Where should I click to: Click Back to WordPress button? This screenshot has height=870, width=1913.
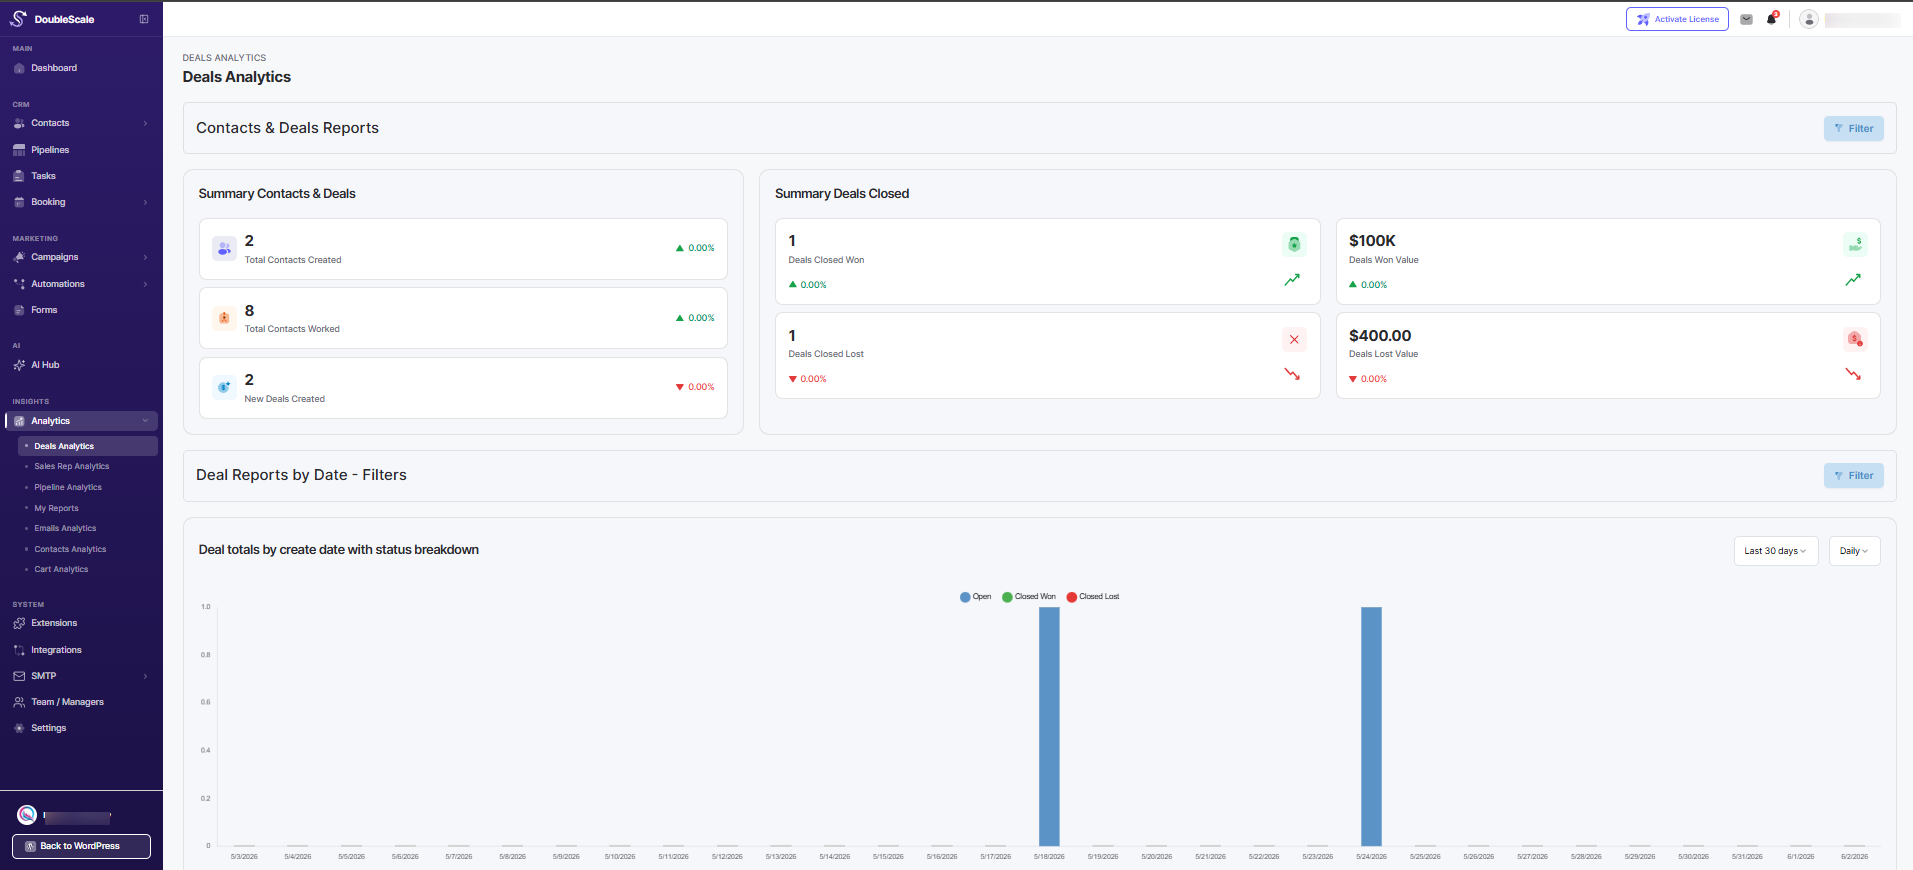[x=81, y=846]
